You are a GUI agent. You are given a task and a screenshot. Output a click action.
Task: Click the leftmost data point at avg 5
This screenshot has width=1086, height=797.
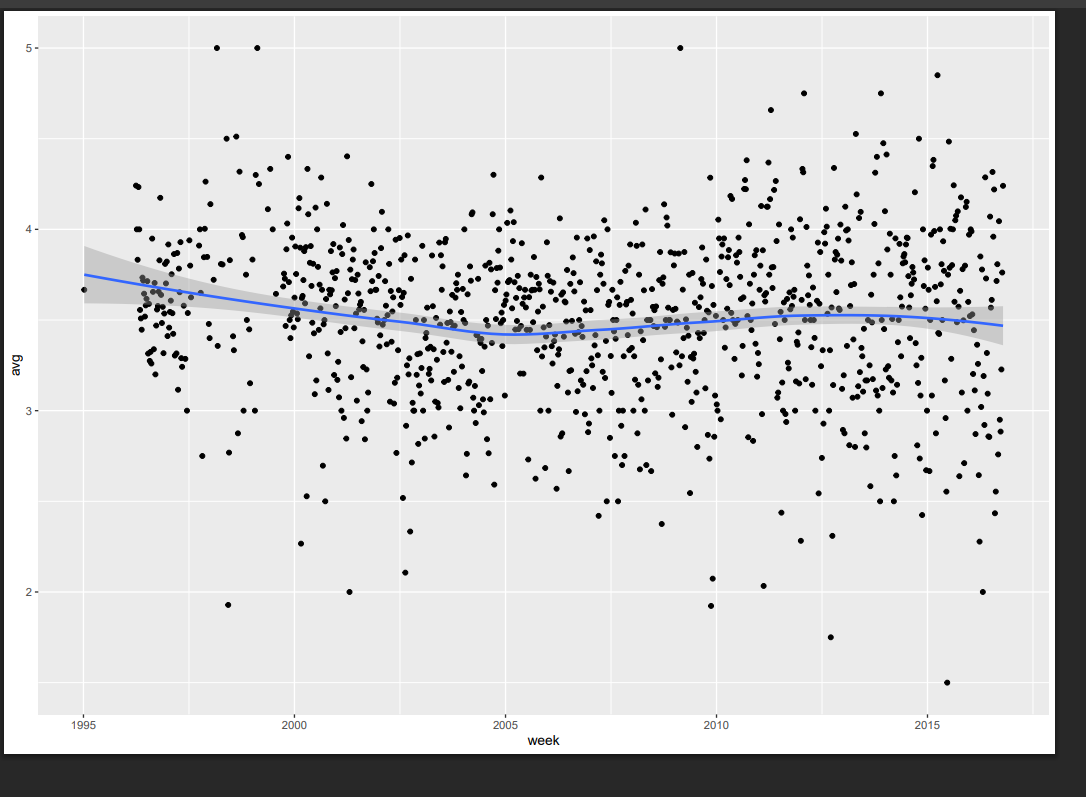217,48
